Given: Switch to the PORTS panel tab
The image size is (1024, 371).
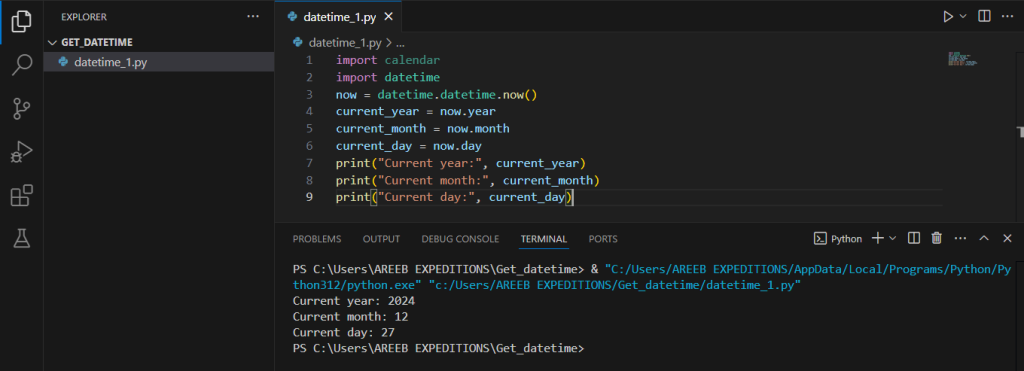Looking at the screenshot, I should click(603, 239).
